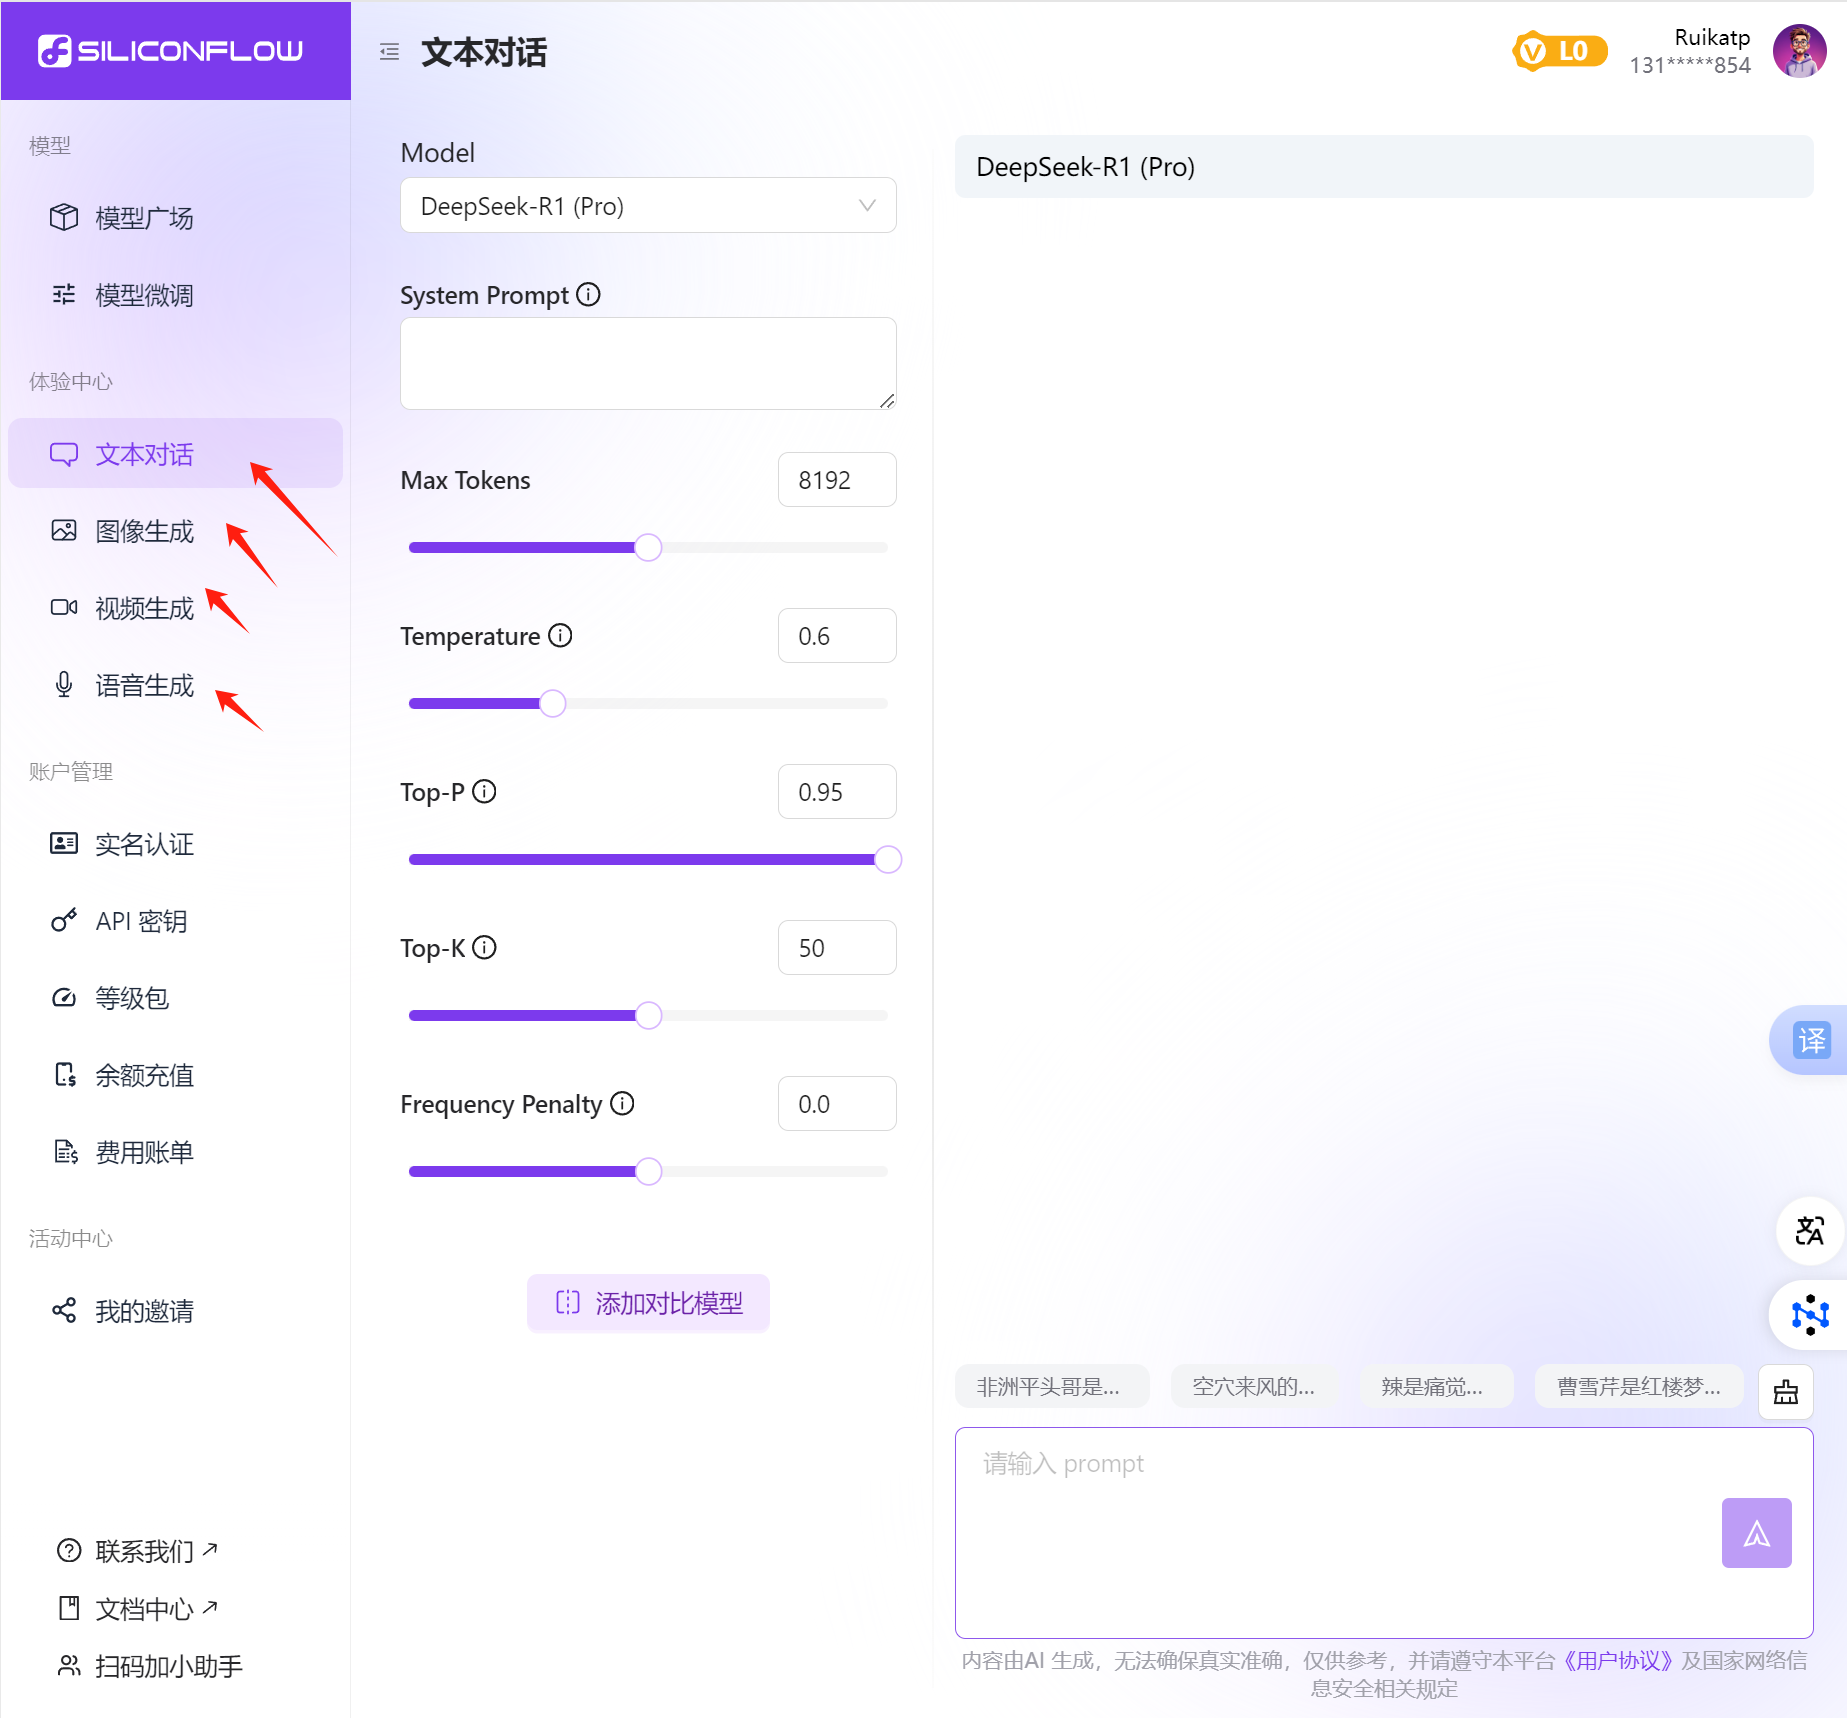Select suggestion 空穴来风的...
This screenshot has width=1847, height=1718.
click(x=1254, y=1386)
